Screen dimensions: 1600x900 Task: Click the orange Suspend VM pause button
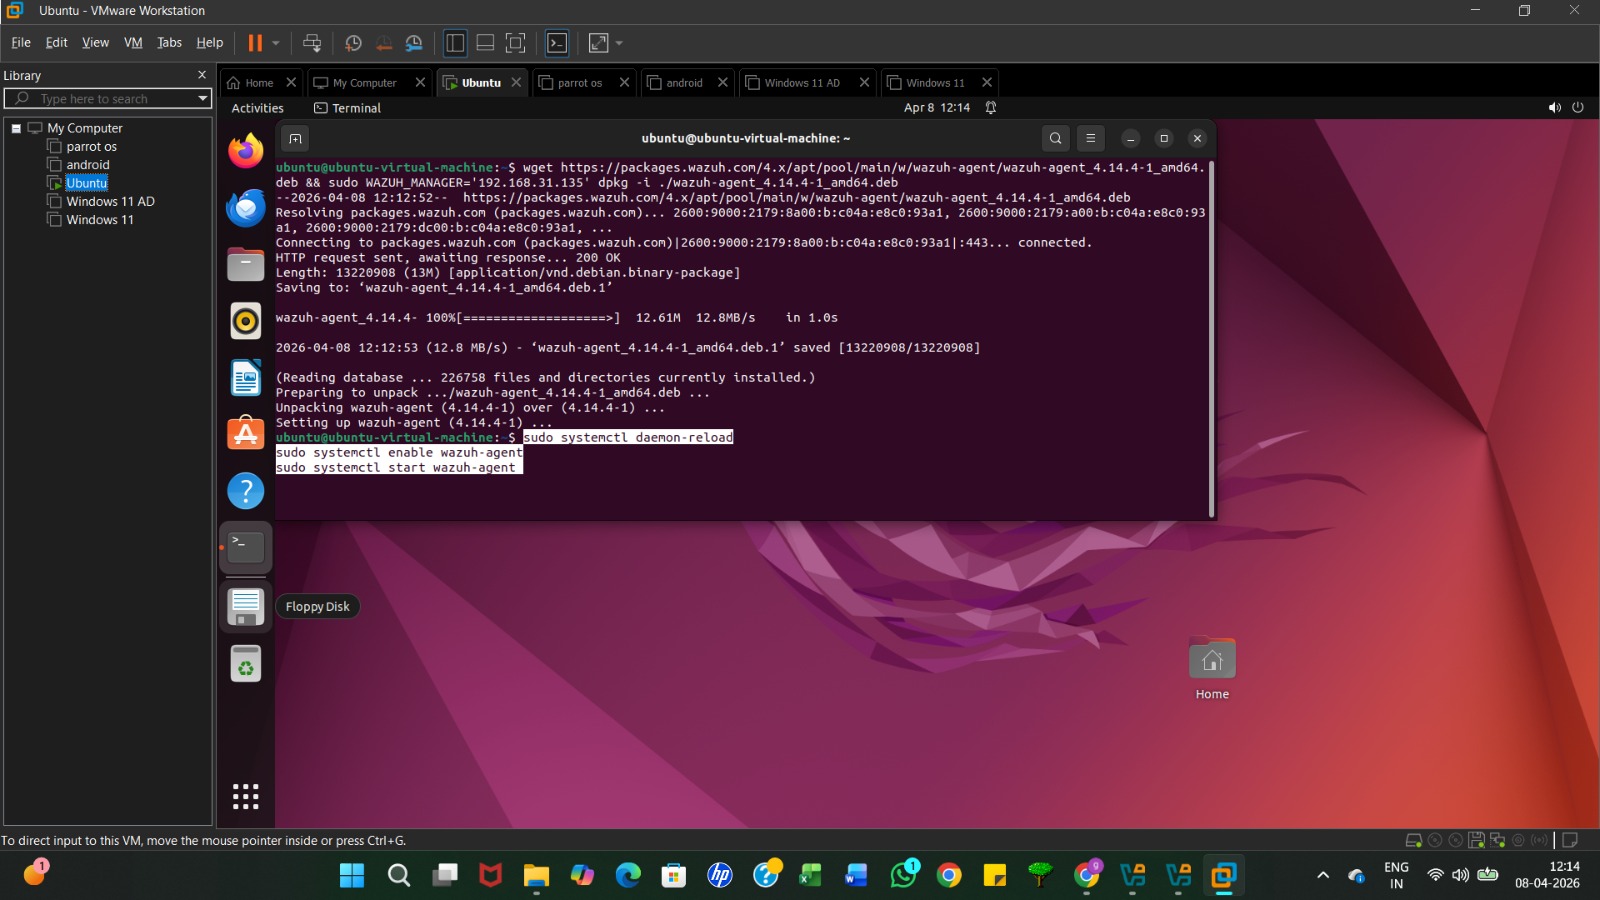[x=255, y=43]
